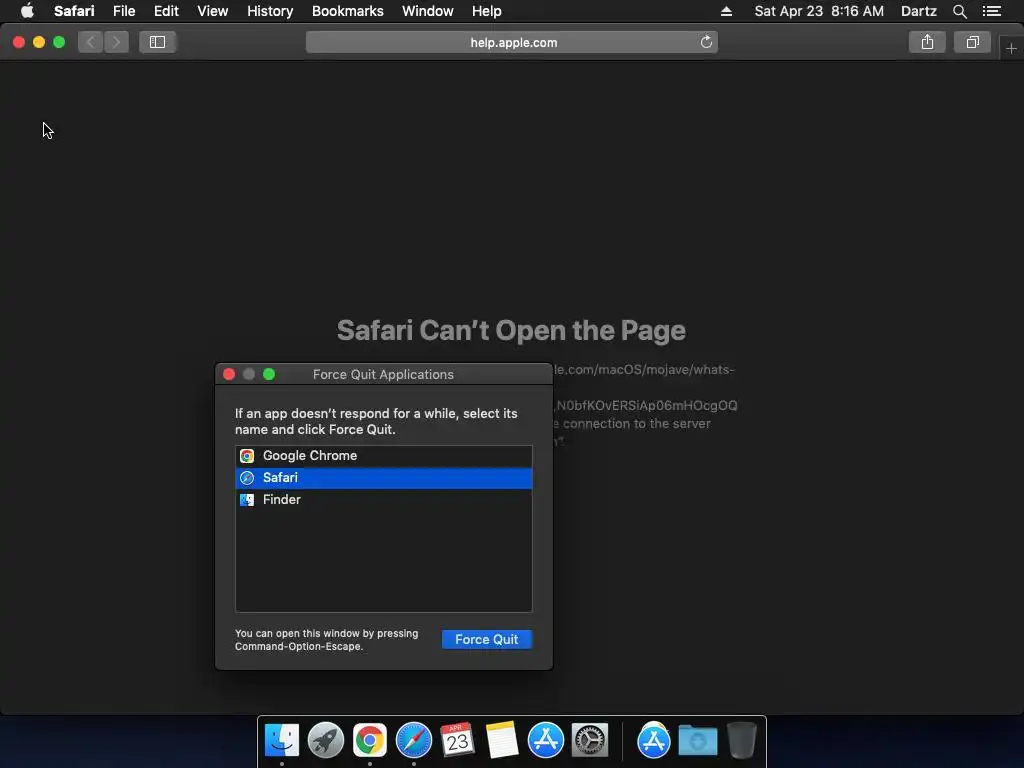
Task: Open Finder from the Dock
Action: point(282,740)
